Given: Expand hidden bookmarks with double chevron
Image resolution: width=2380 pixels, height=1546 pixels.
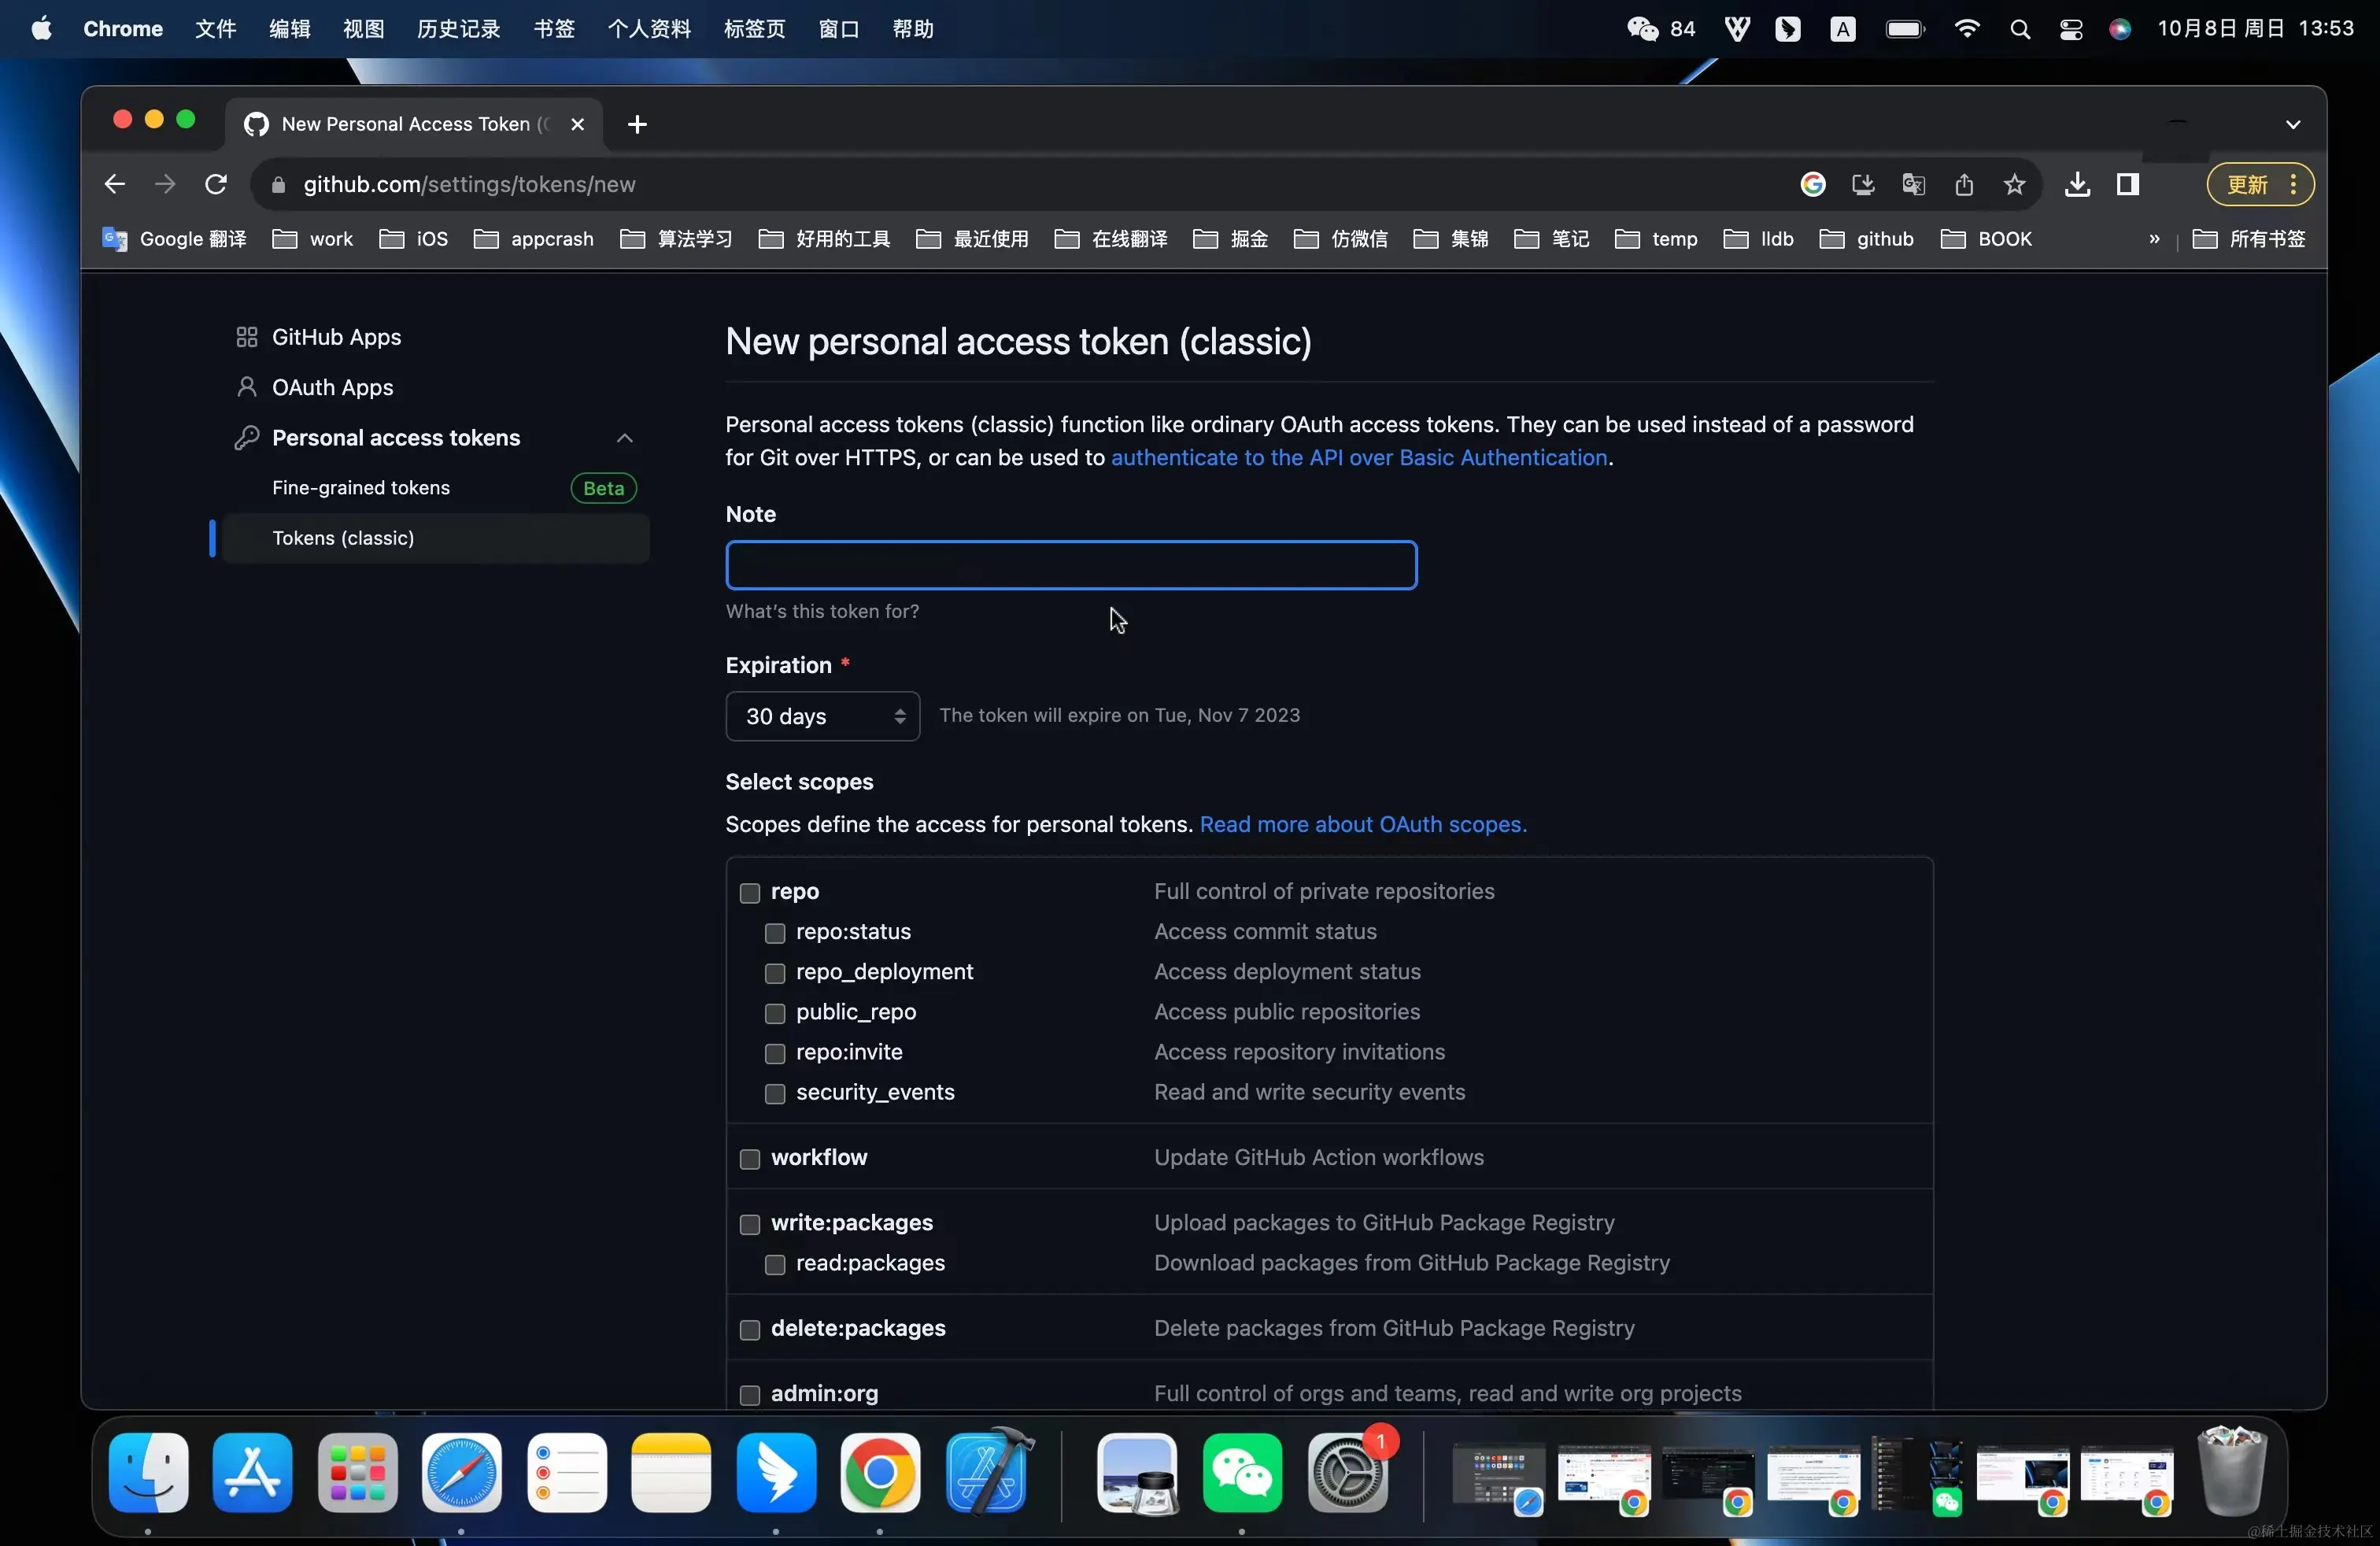Looking at the screenshot, I should point(2154,239).
